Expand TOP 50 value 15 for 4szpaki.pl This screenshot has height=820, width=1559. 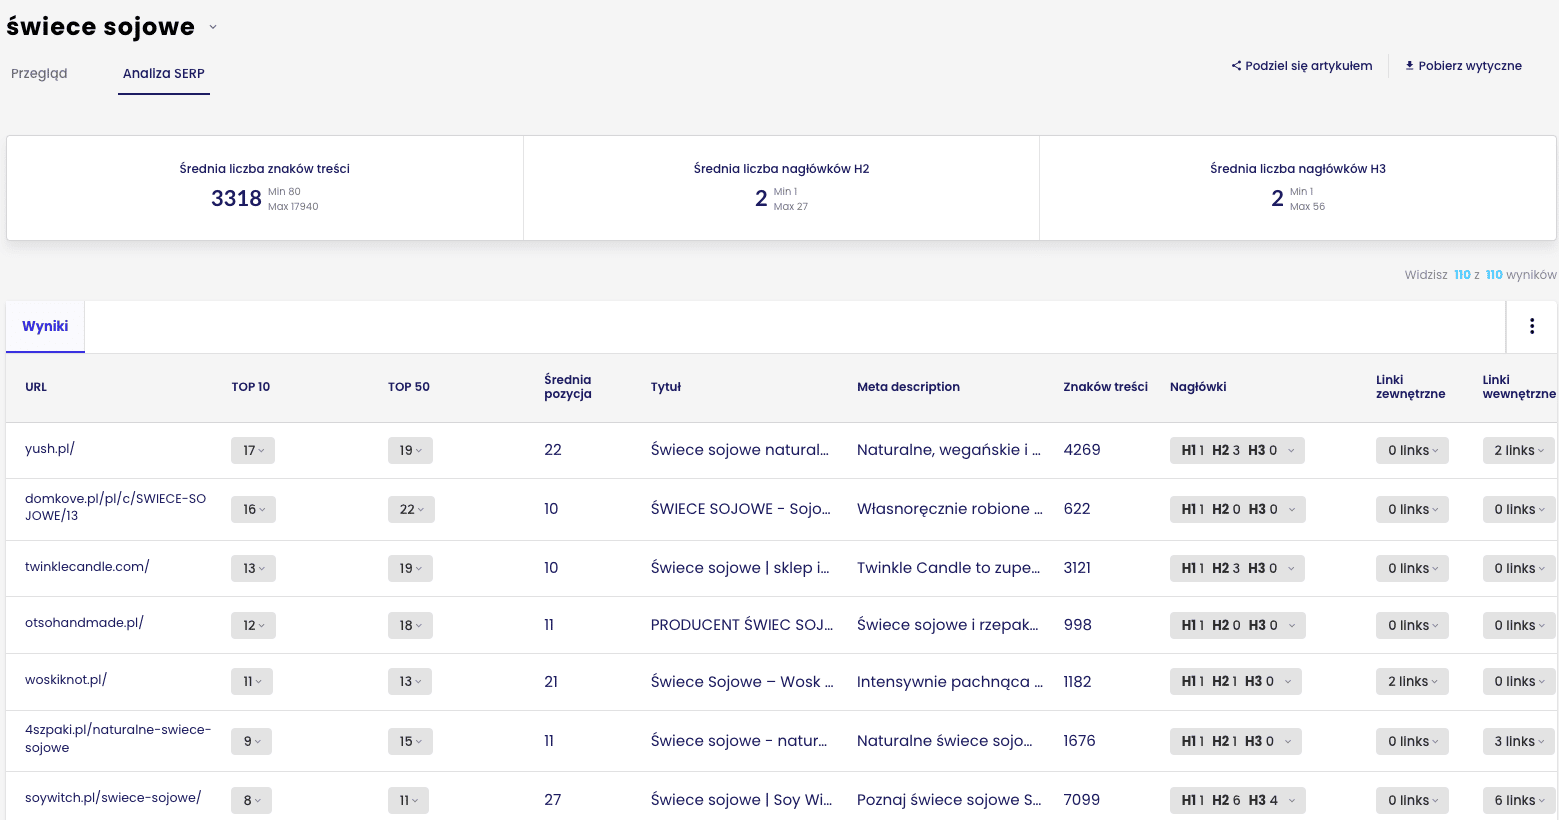[410, 741]
